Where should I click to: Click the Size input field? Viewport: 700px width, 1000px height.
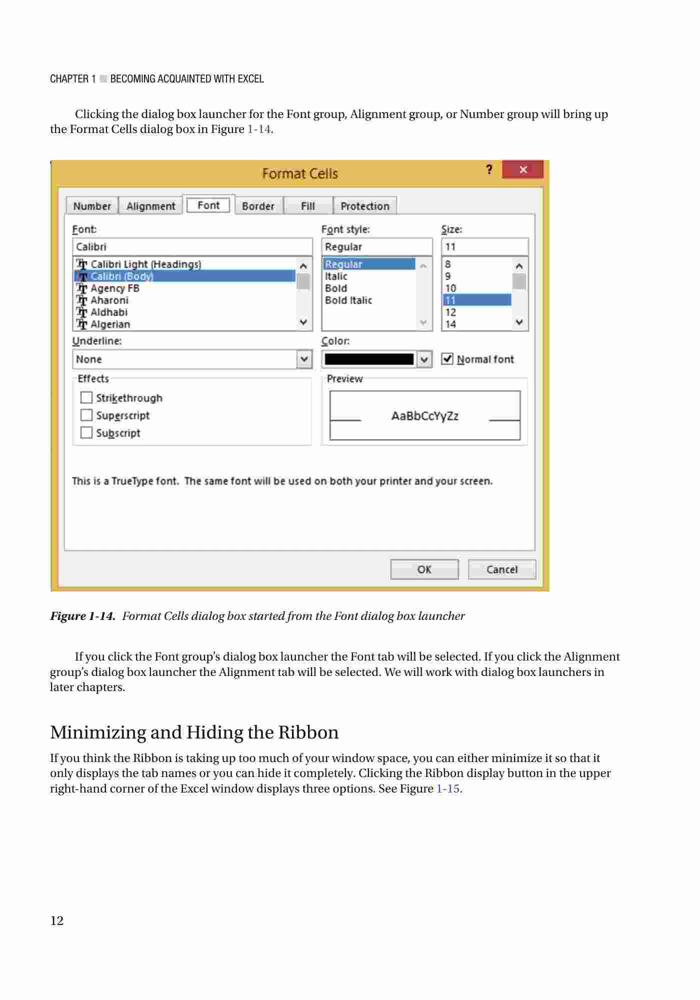485,247
